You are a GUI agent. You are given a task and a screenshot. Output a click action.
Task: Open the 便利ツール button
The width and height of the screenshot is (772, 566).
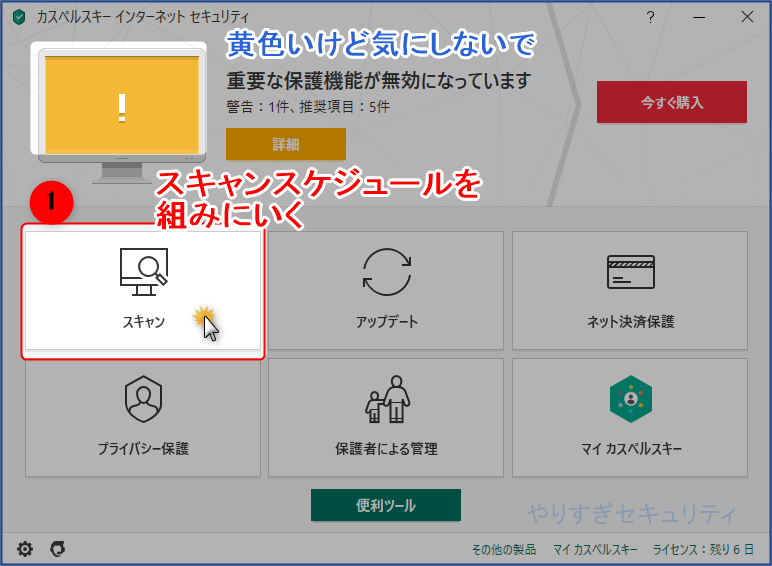386,505
